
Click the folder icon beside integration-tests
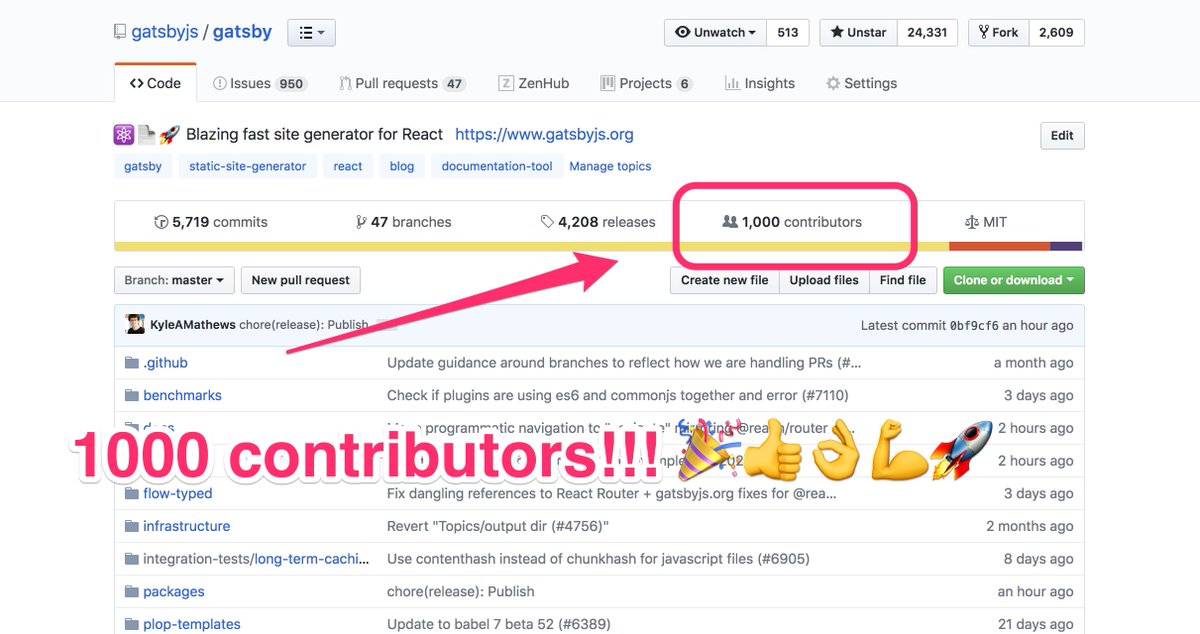tap(131, 559)
